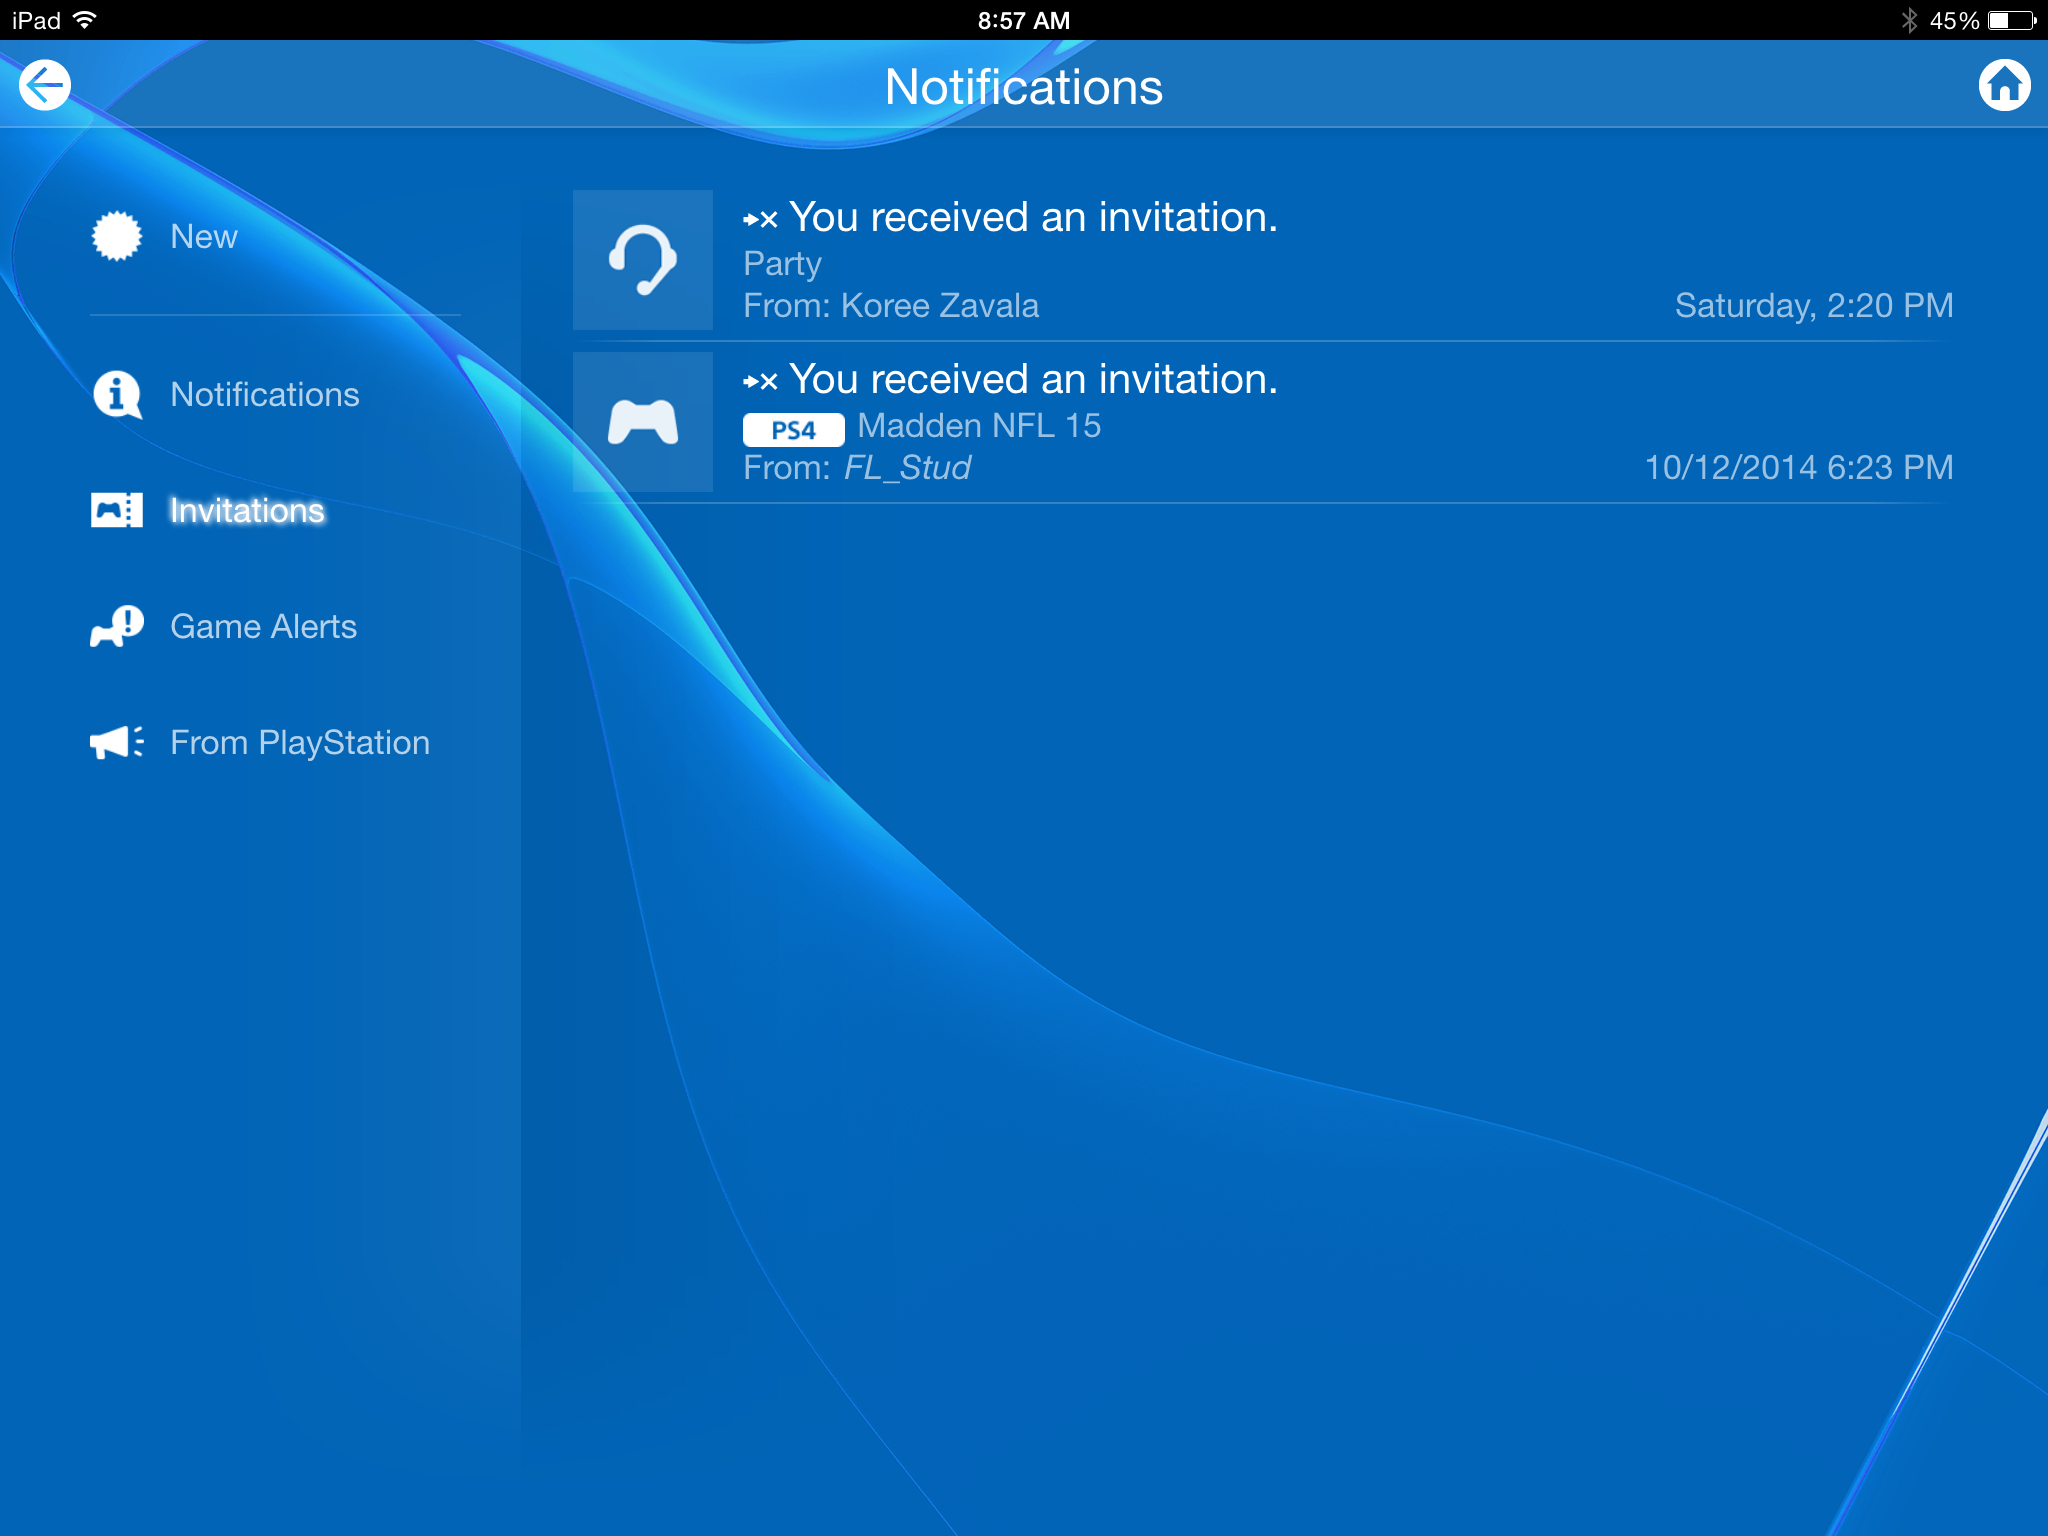The height and width of the screenshot is (1536, 2048).
Task: Click the Notifications info bubble icon
Action: pyautogui.click(x=117, y=394)
